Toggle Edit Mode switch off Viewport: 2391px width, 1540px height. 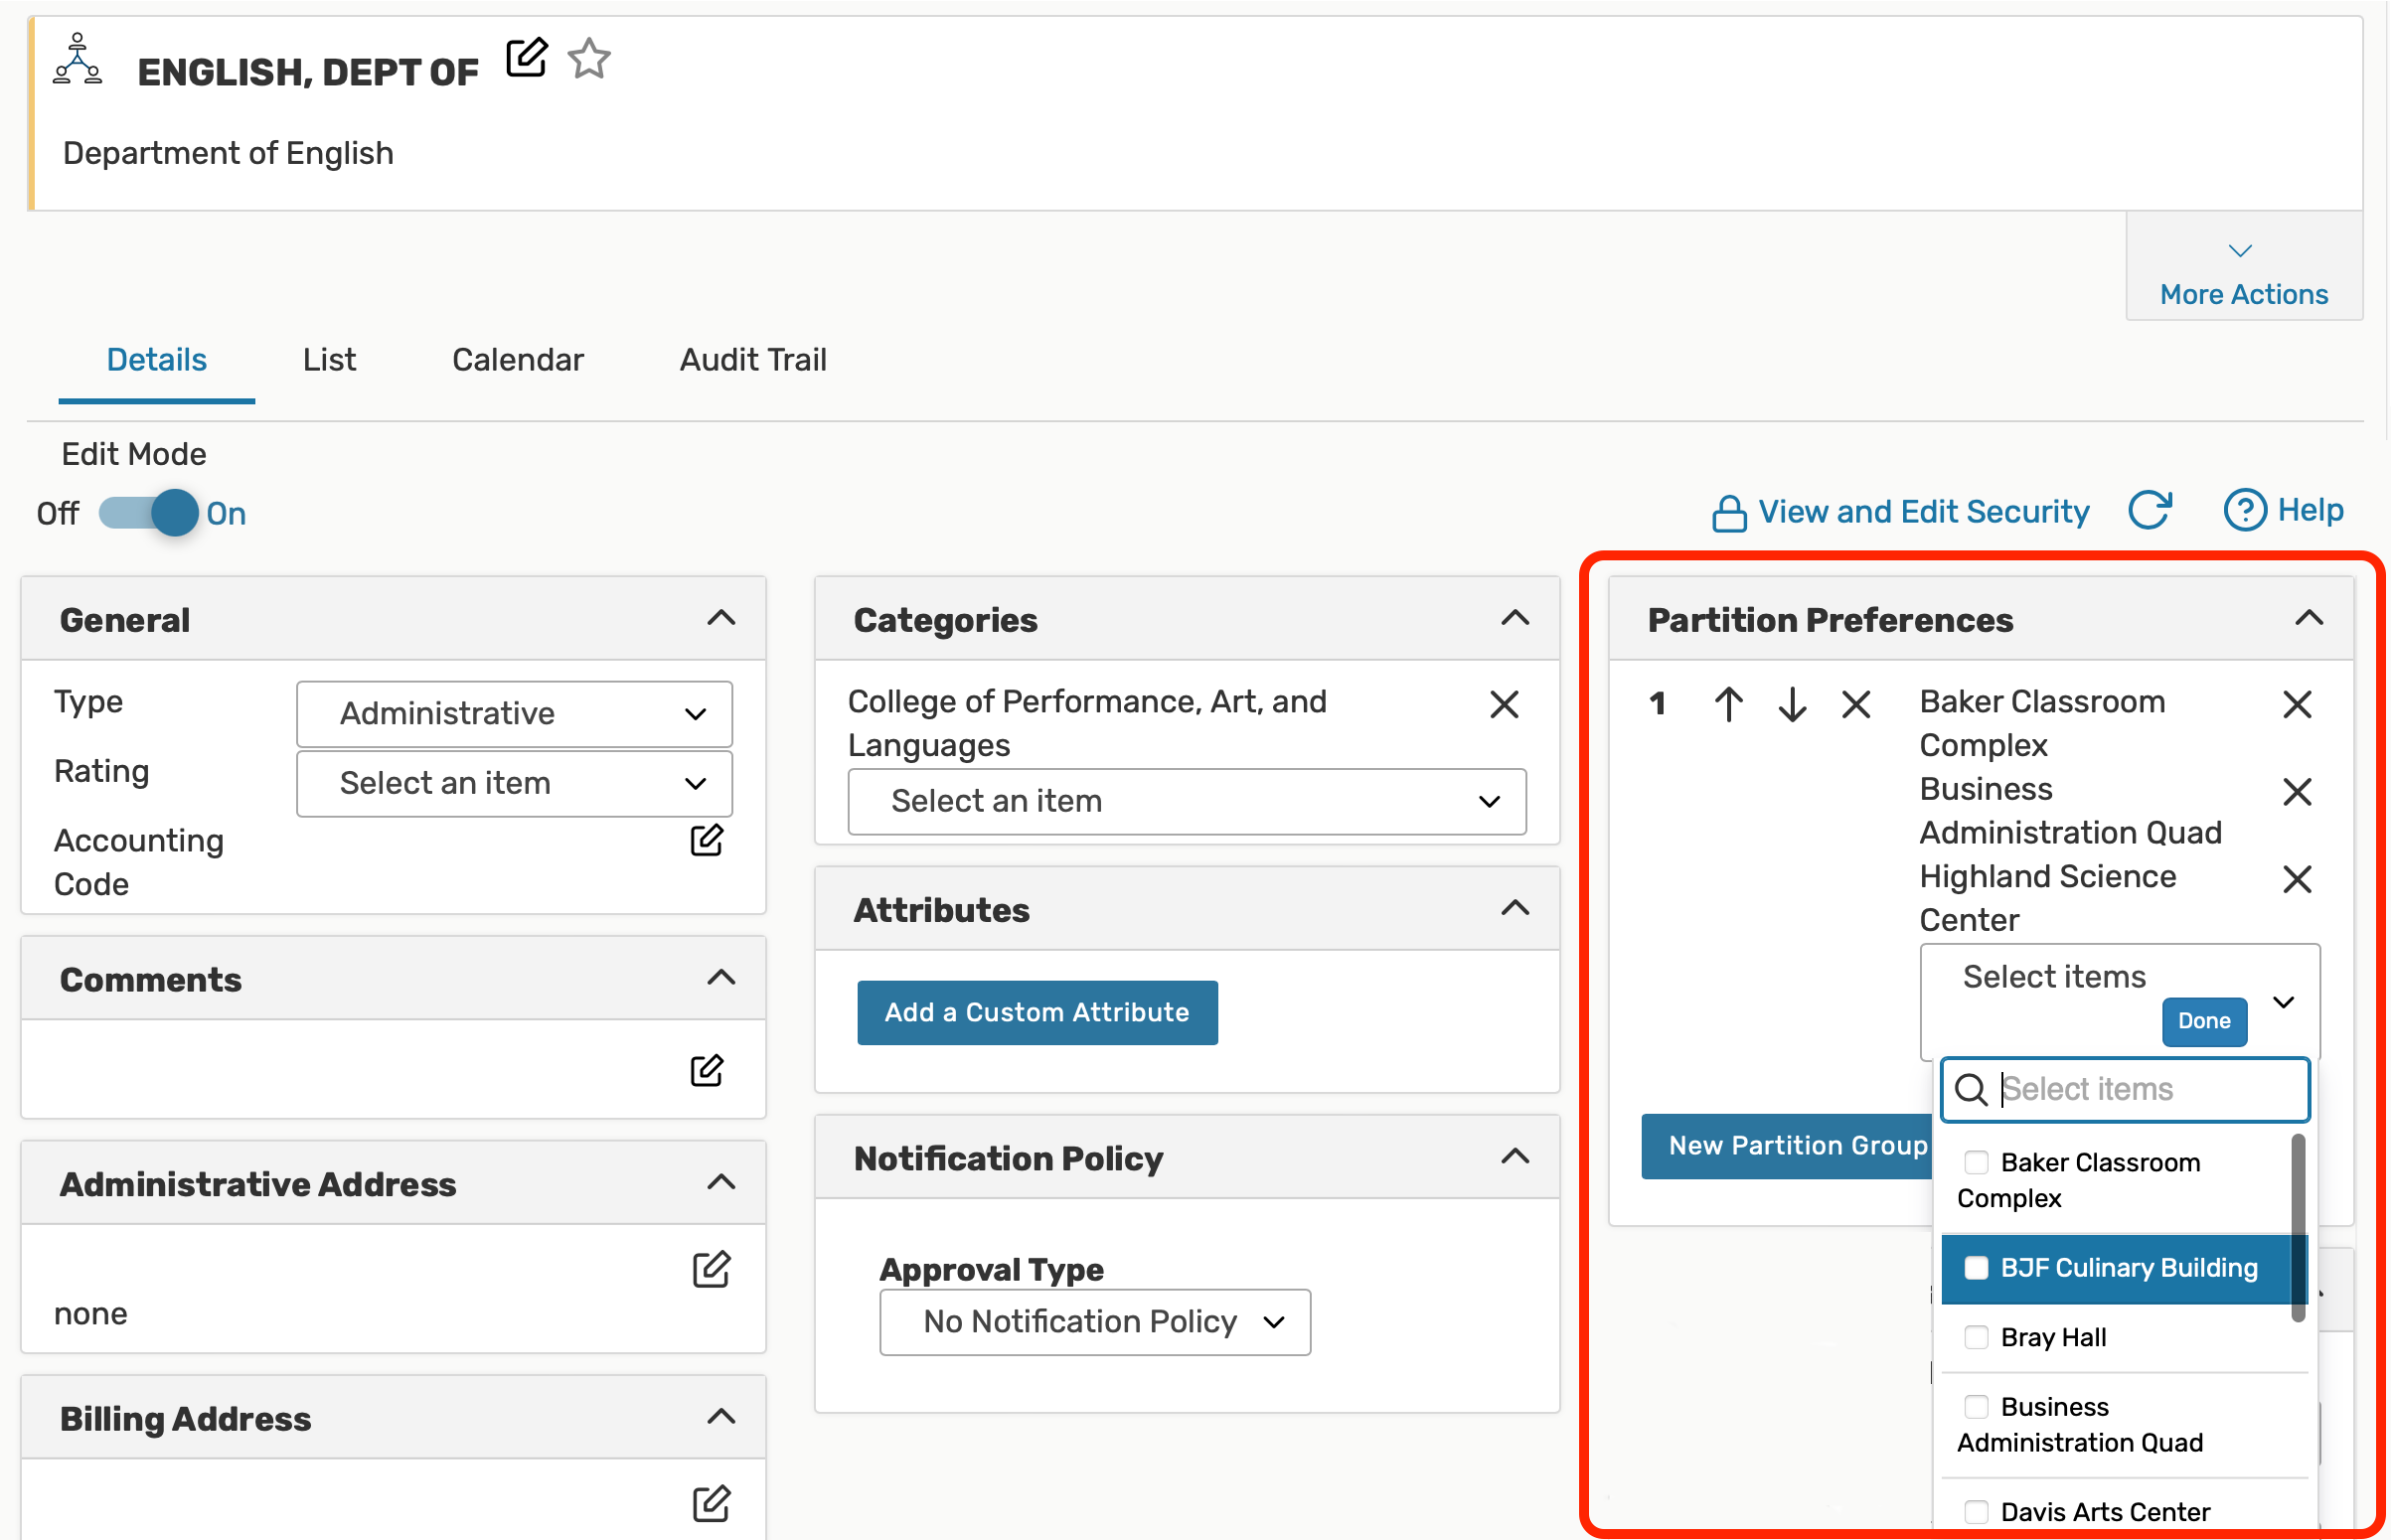point(150,513)
